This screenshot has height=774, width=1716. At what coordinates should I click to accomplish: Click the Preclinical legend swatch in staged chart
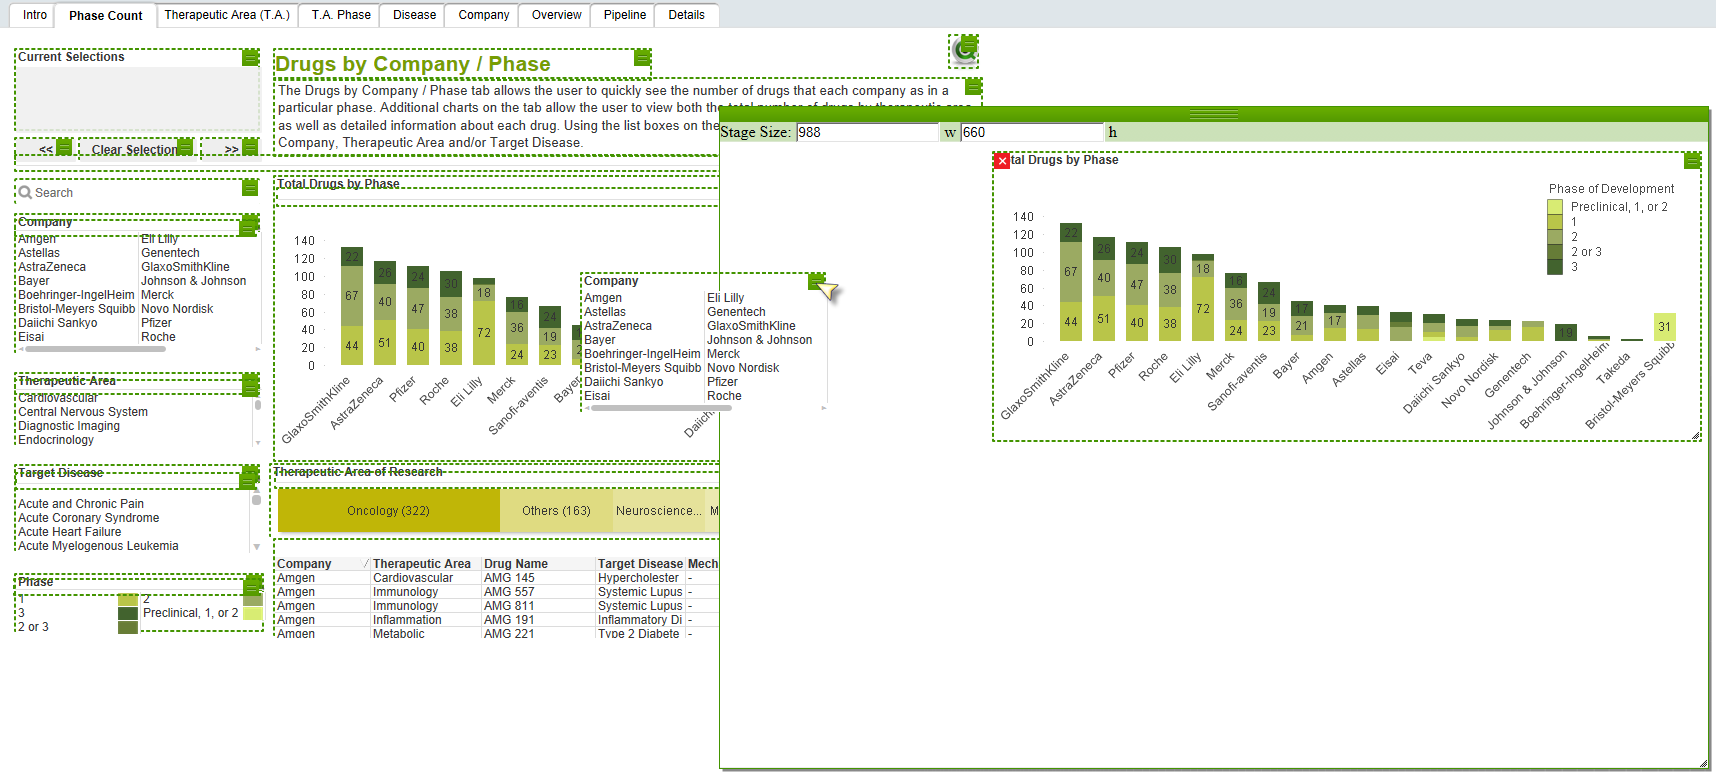(x=1555, y=207)
